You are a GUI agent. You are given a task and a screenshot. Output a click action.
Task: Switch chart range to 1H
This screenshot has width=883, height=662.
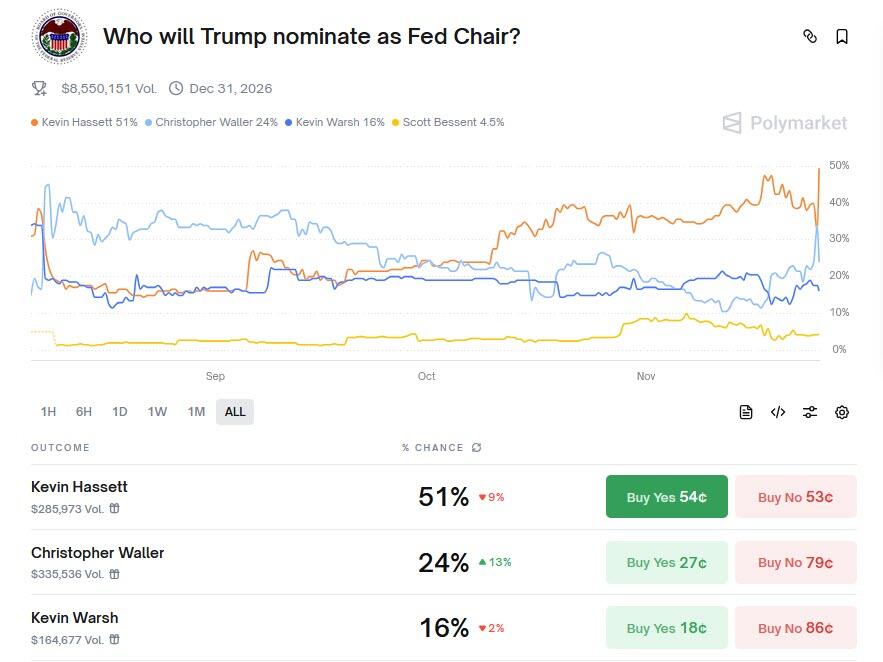[x=48, y=412]
